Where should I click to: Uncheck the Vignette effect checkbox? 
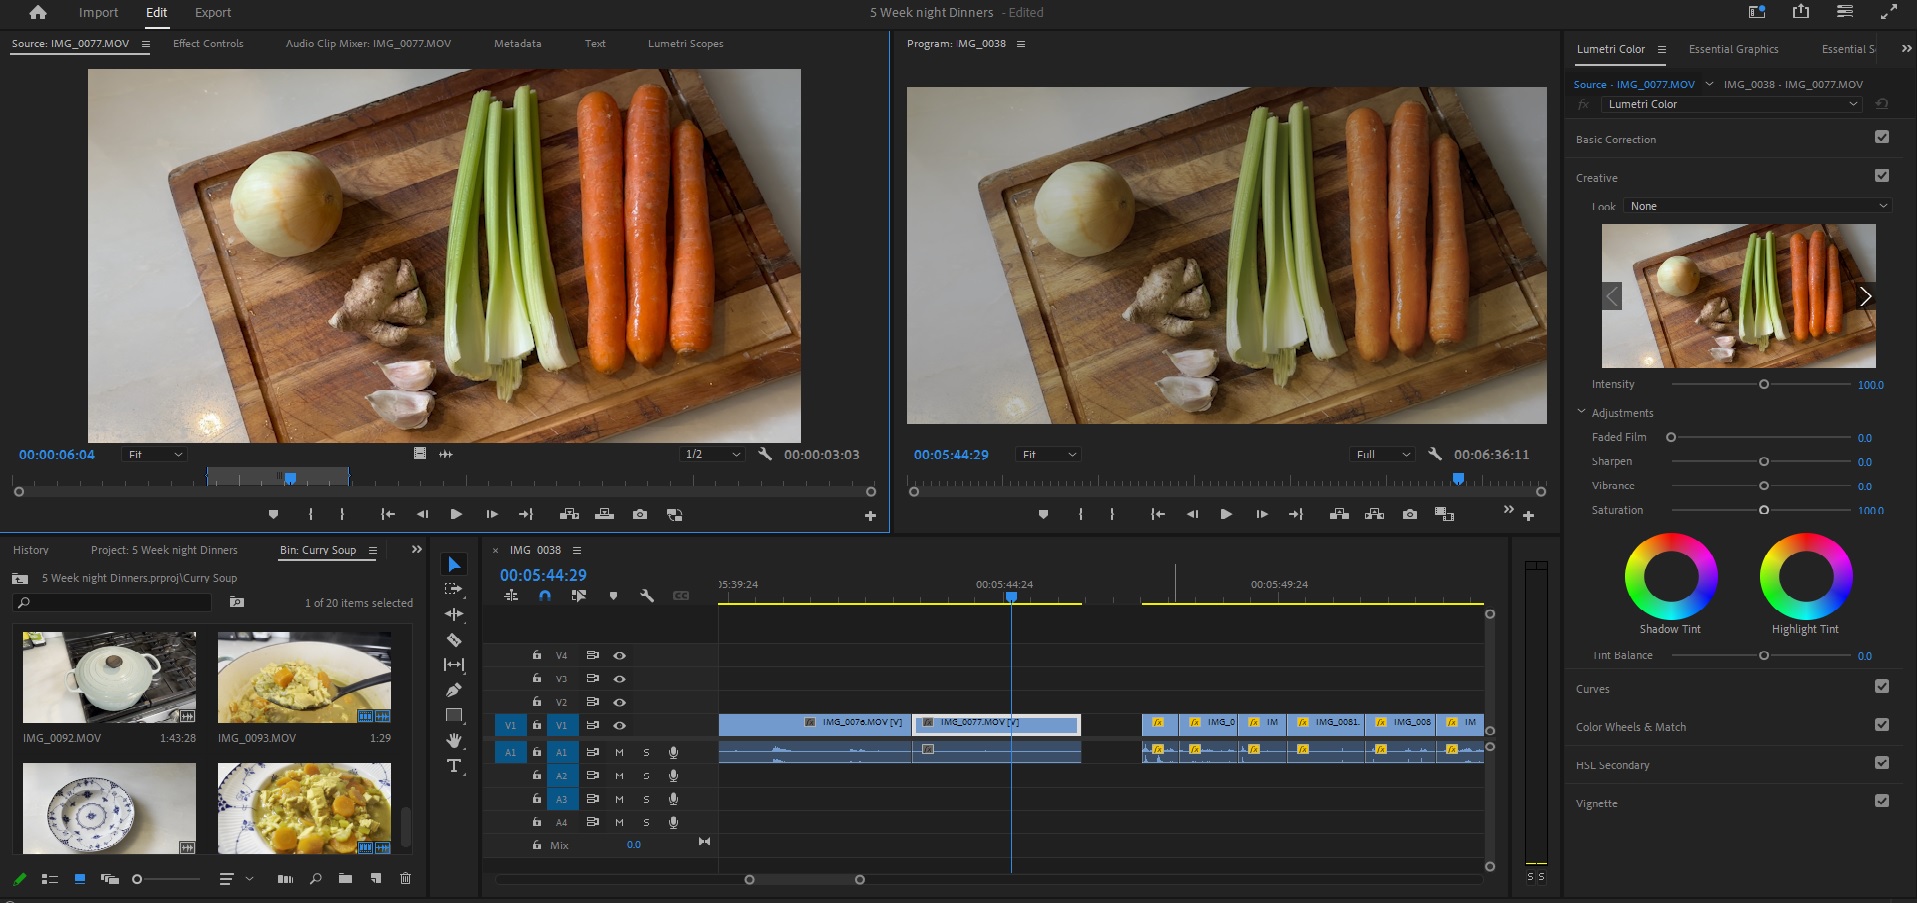1883,800
